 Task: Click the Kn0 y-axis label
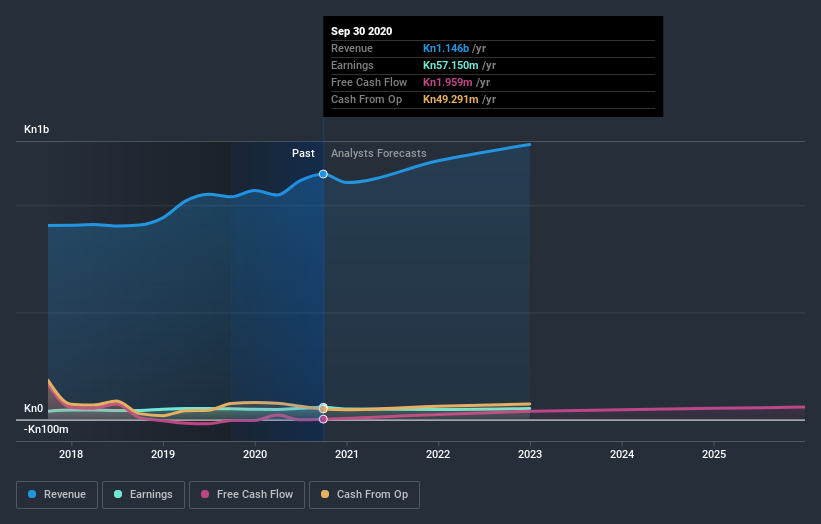(34, 408)
